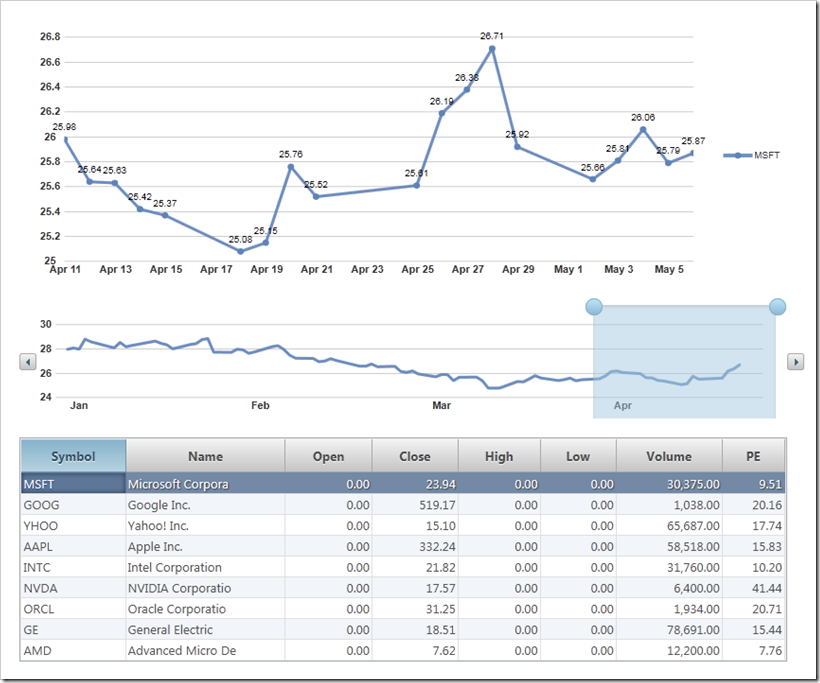Click the 26.71 peak data point
820x683 pixels.
click(x=492, y=49)
